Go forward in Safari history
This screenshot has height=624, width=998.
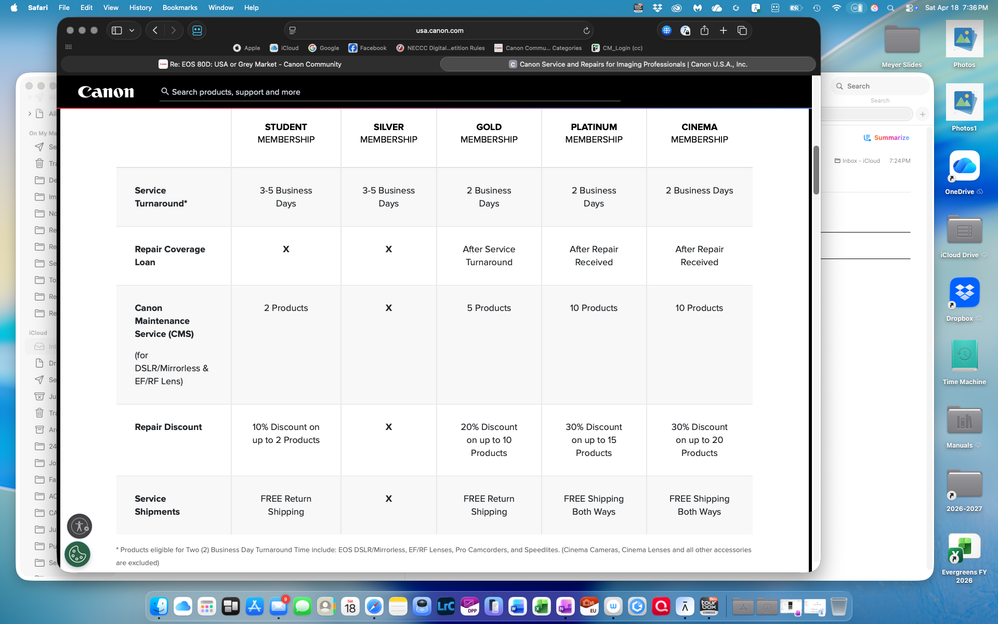[x=173, y=30]
